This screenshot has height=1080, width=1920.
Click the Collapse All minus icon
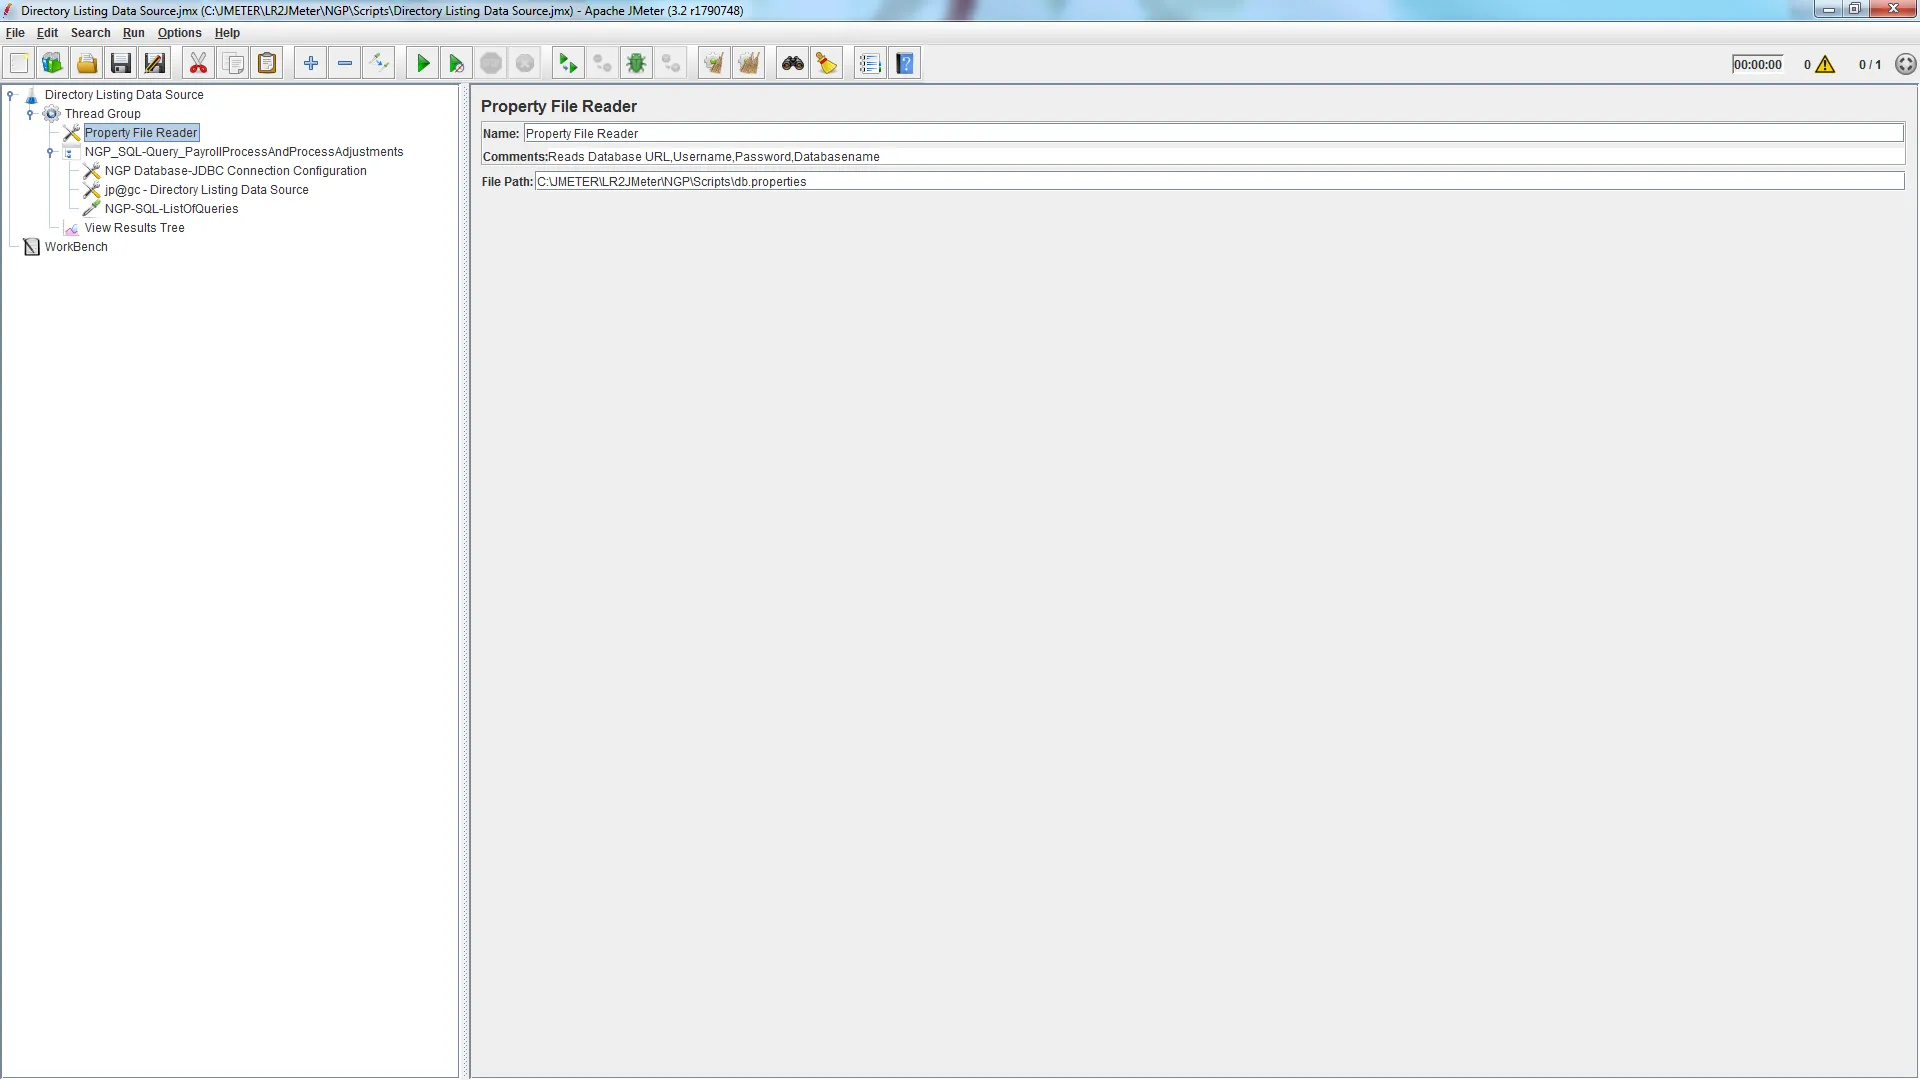(345, 64)
